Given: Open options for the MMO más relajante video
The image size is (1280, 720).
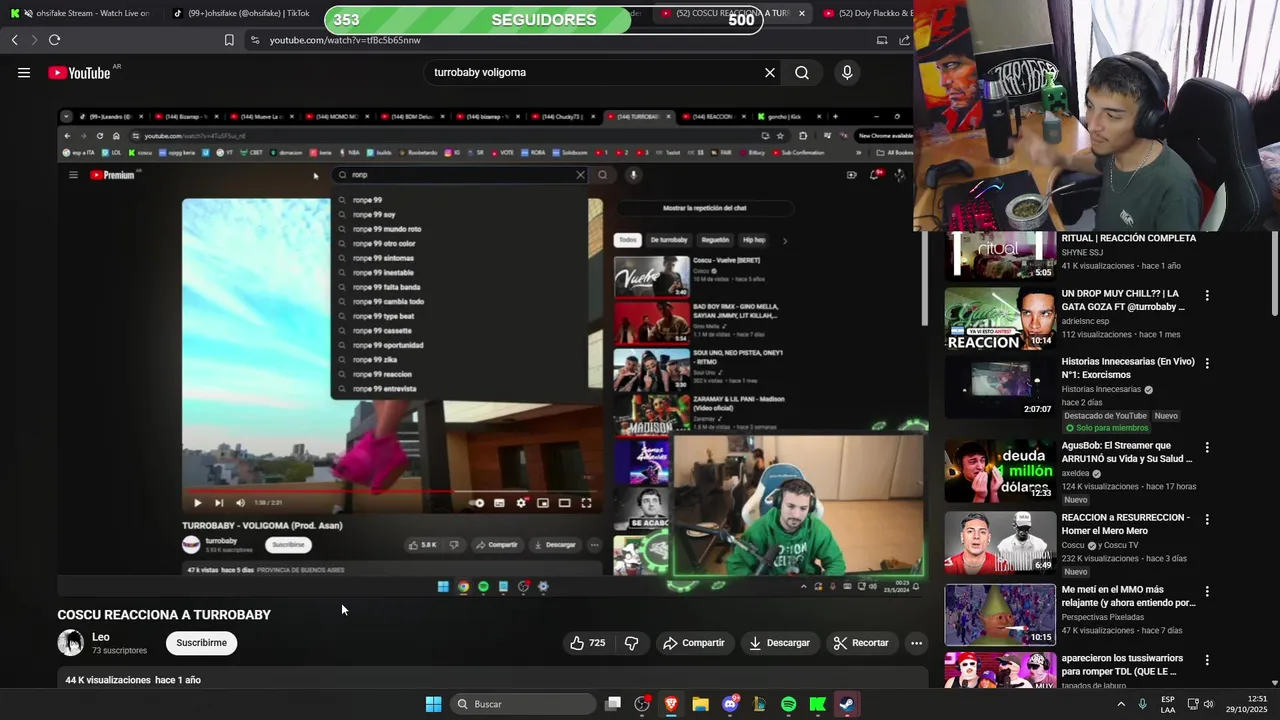Looking at the screenshot, I should coord(1207,592).
